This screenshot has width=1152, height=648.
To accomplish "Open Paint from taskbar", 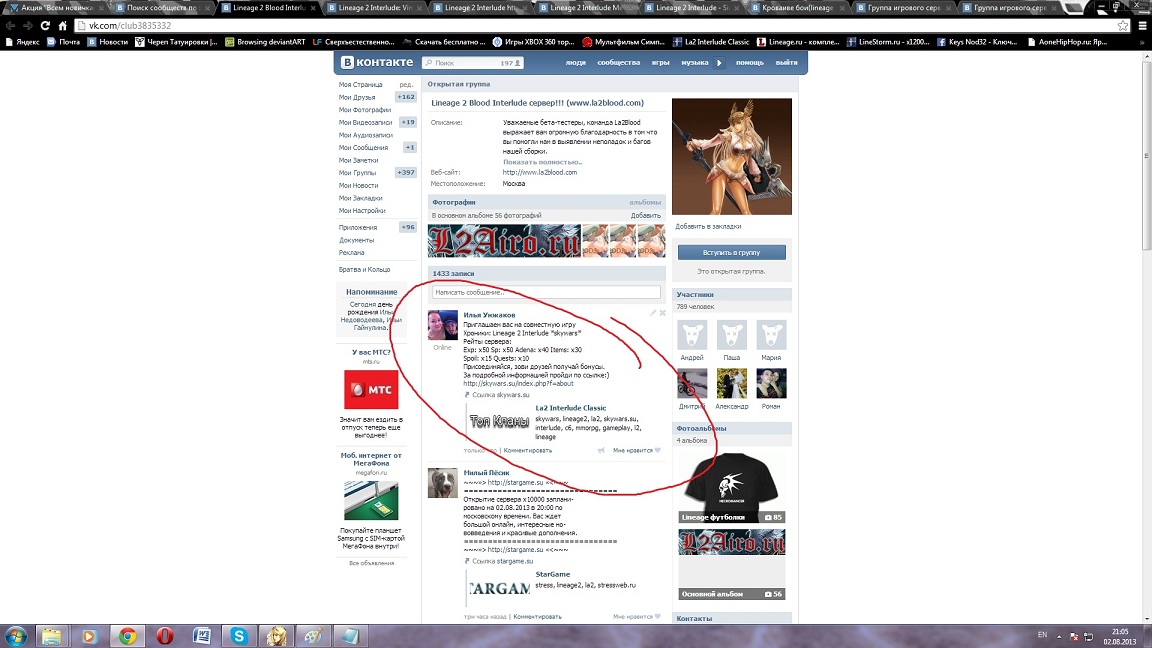I will coord(314,636).
